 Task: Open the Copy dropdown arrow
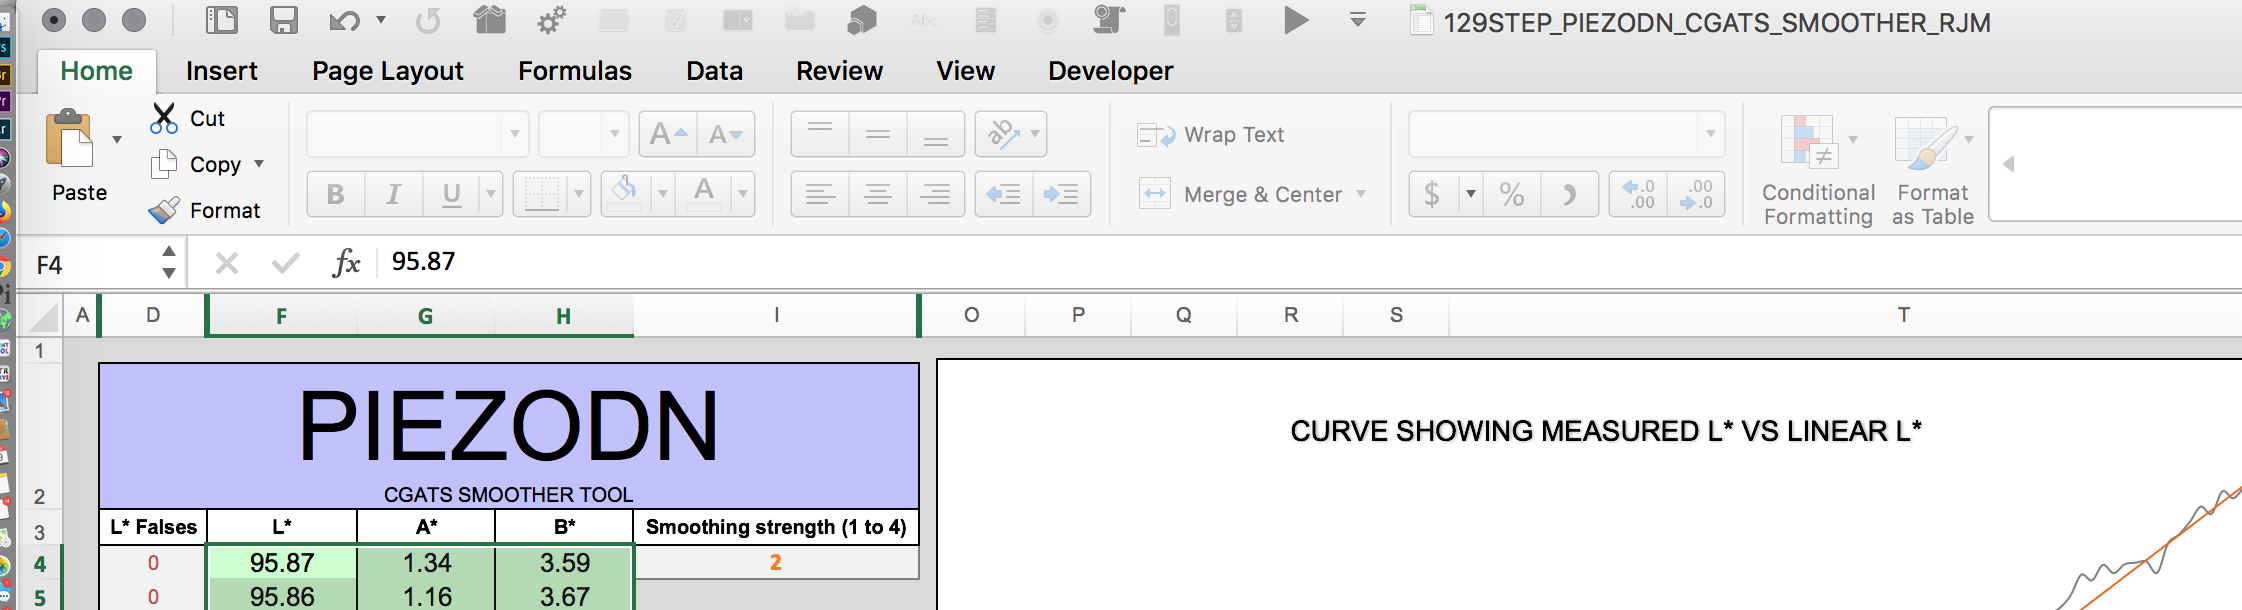tap(259, 164)
